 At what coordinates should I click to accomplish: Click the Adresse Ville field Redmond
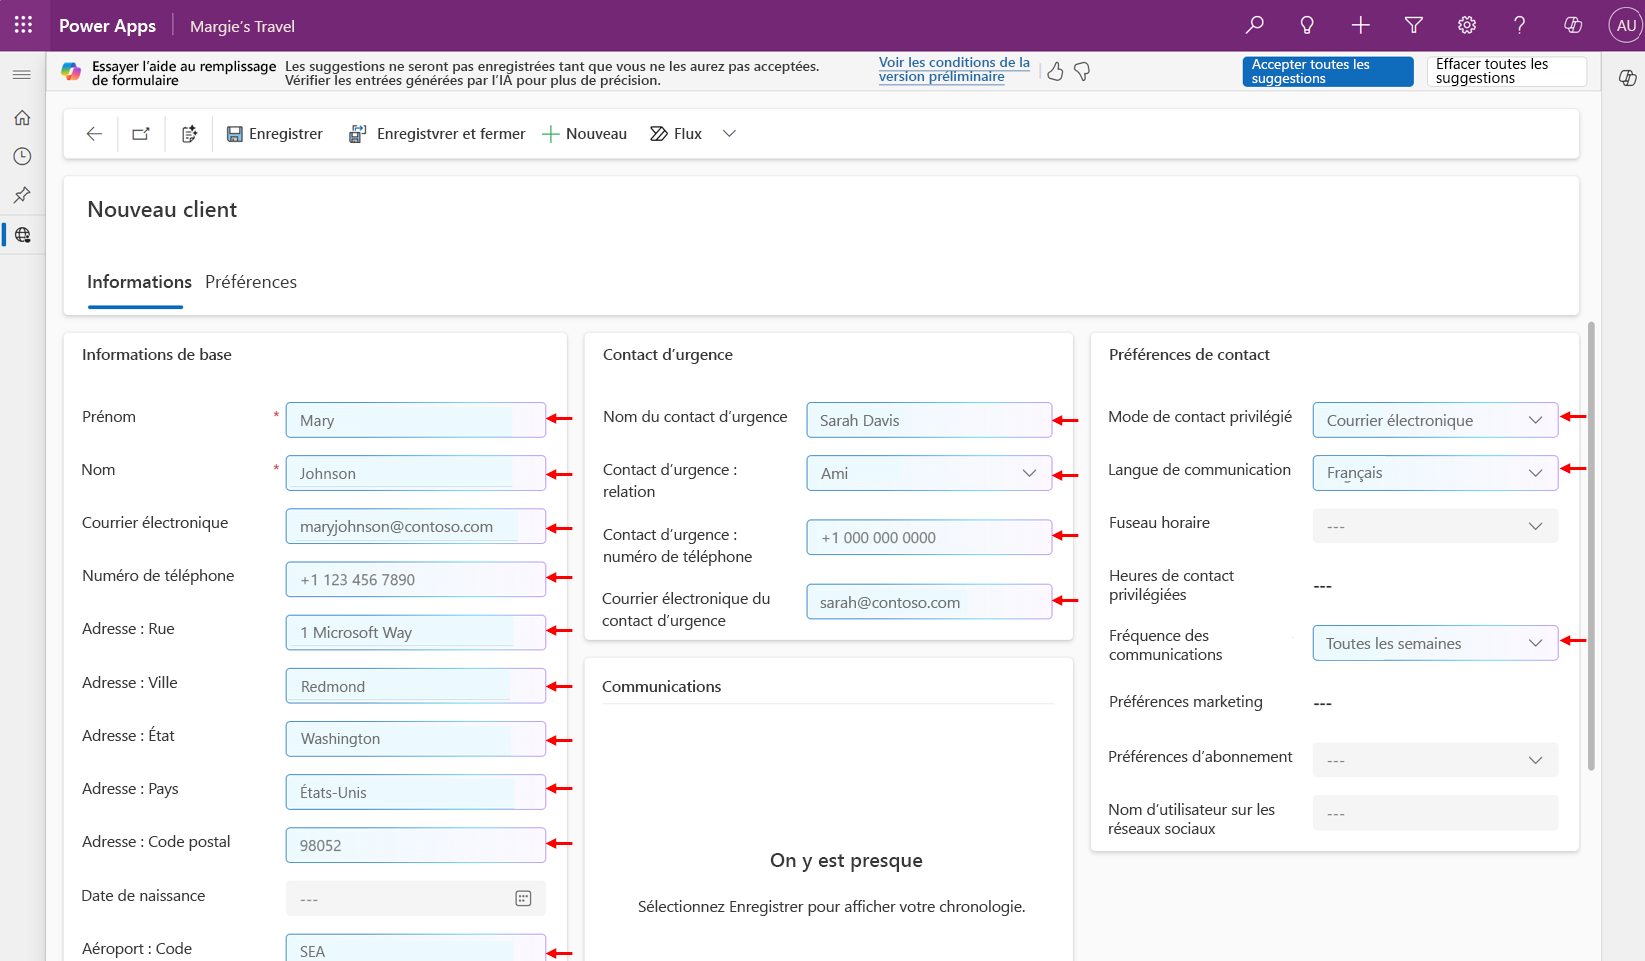point(416,686)
